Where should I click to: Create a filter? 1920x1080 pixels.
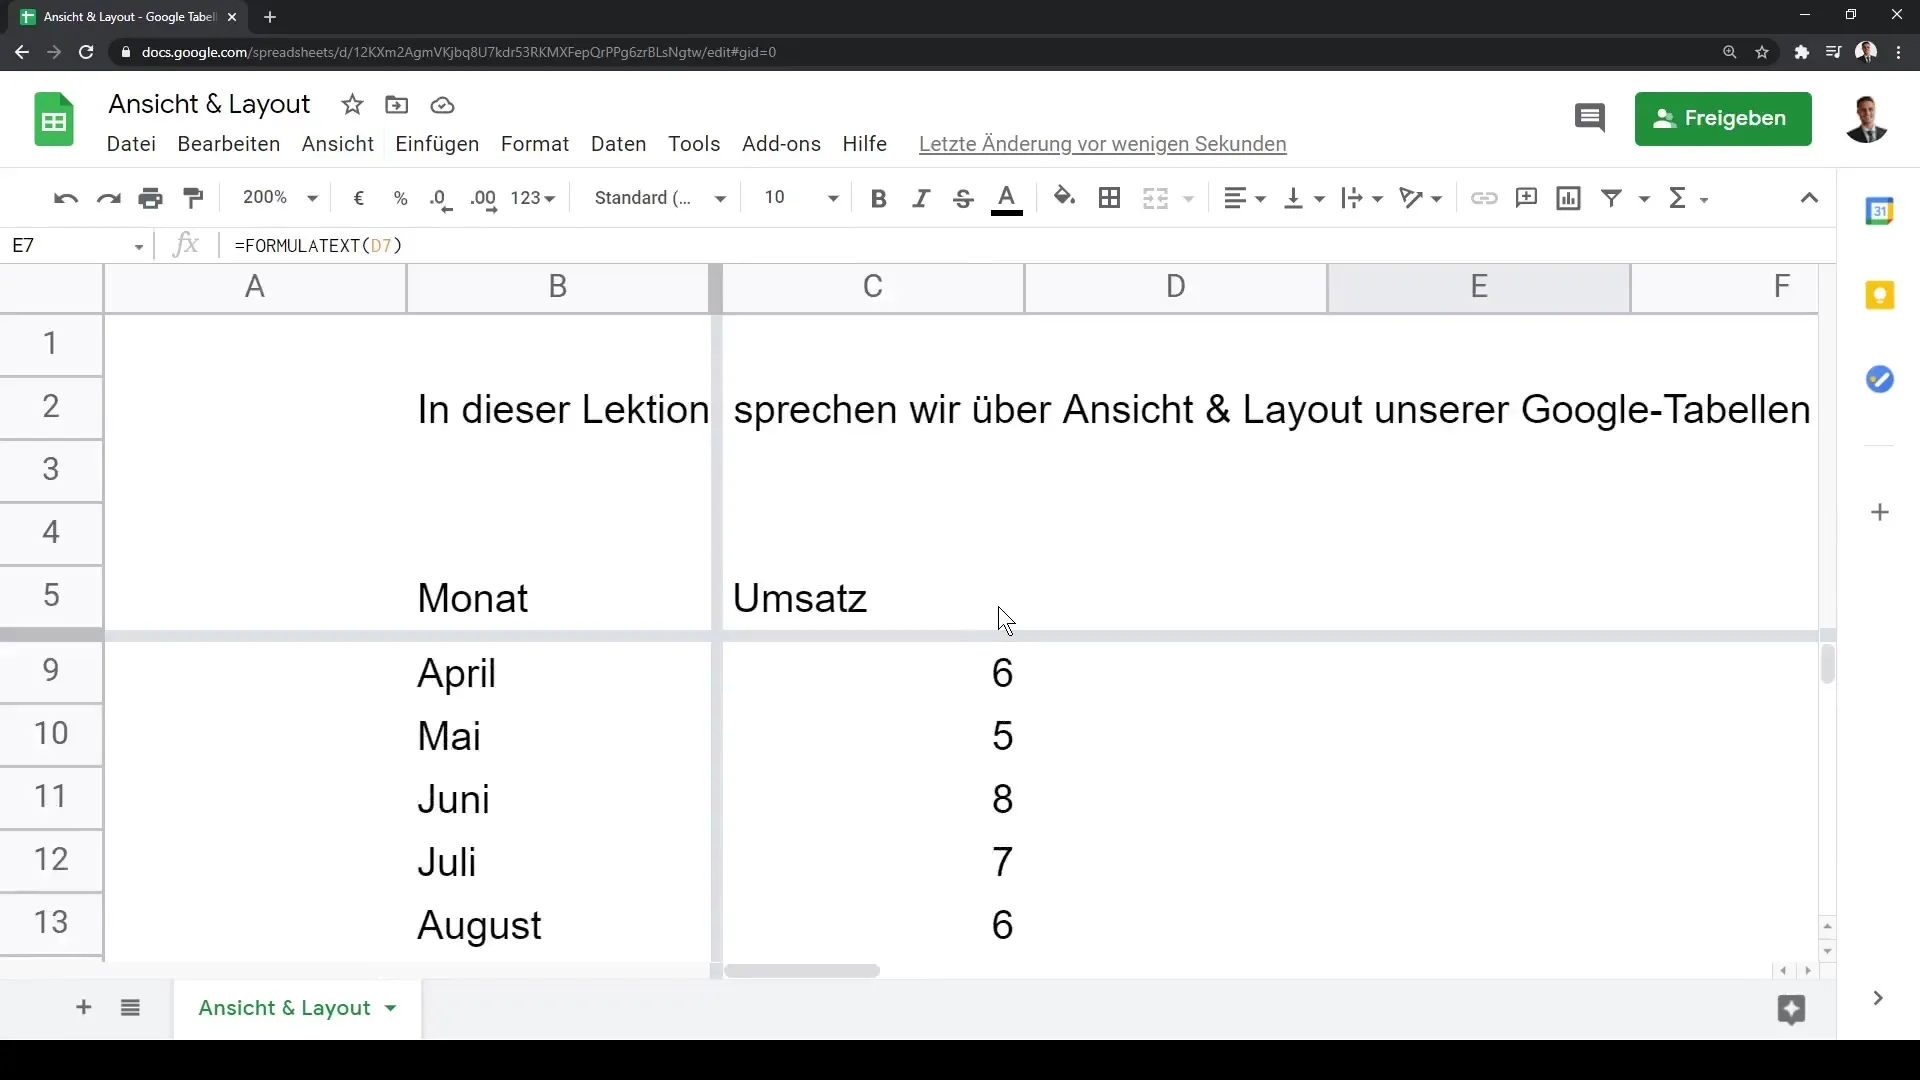click(1611, 198)
